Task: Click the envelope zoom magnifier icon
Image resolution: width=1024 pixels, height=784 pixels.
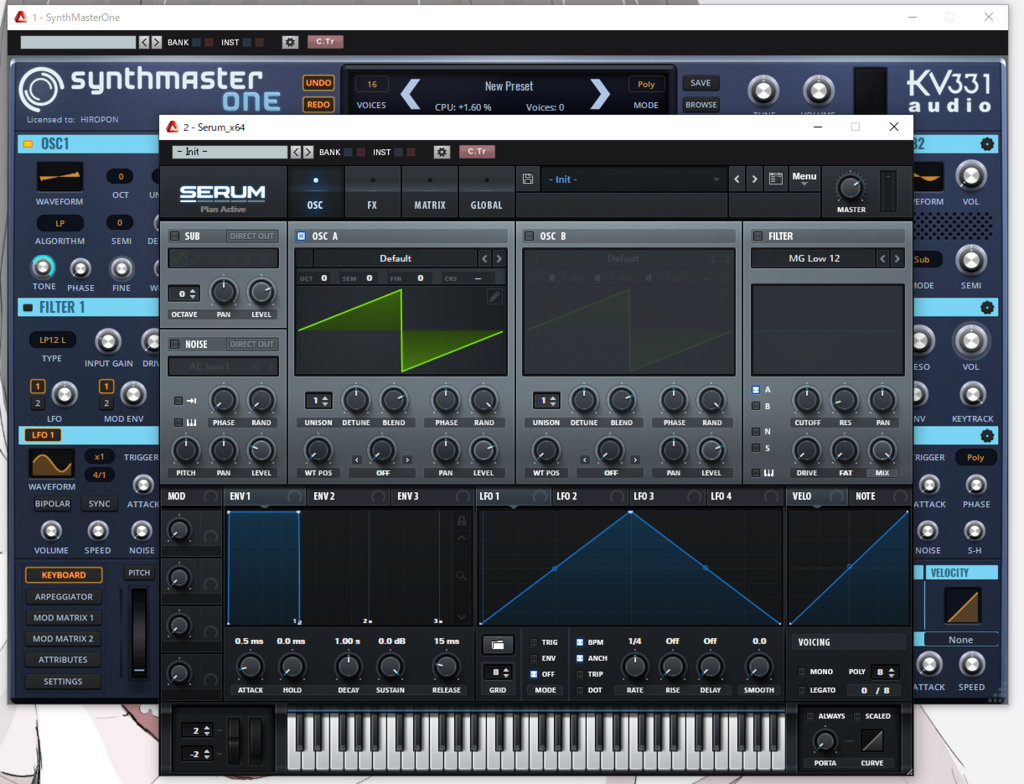Action: tap(461, 576)
